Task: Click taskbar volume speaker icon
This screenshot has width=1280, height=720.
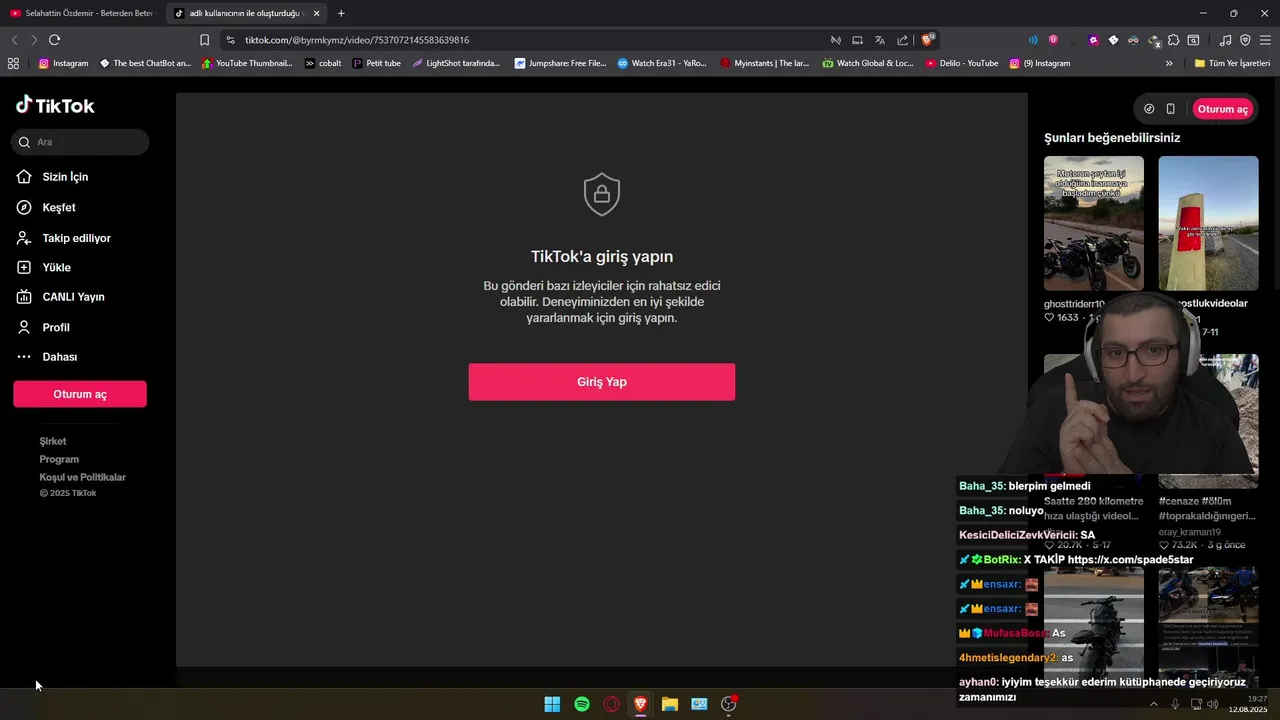Action: pos(1213,704)
